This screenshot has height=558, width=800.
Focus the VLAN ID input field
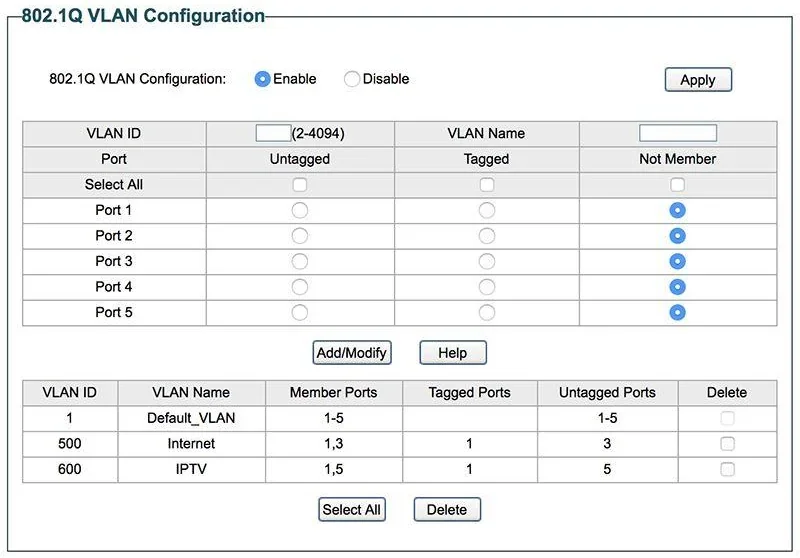(273, 133)
